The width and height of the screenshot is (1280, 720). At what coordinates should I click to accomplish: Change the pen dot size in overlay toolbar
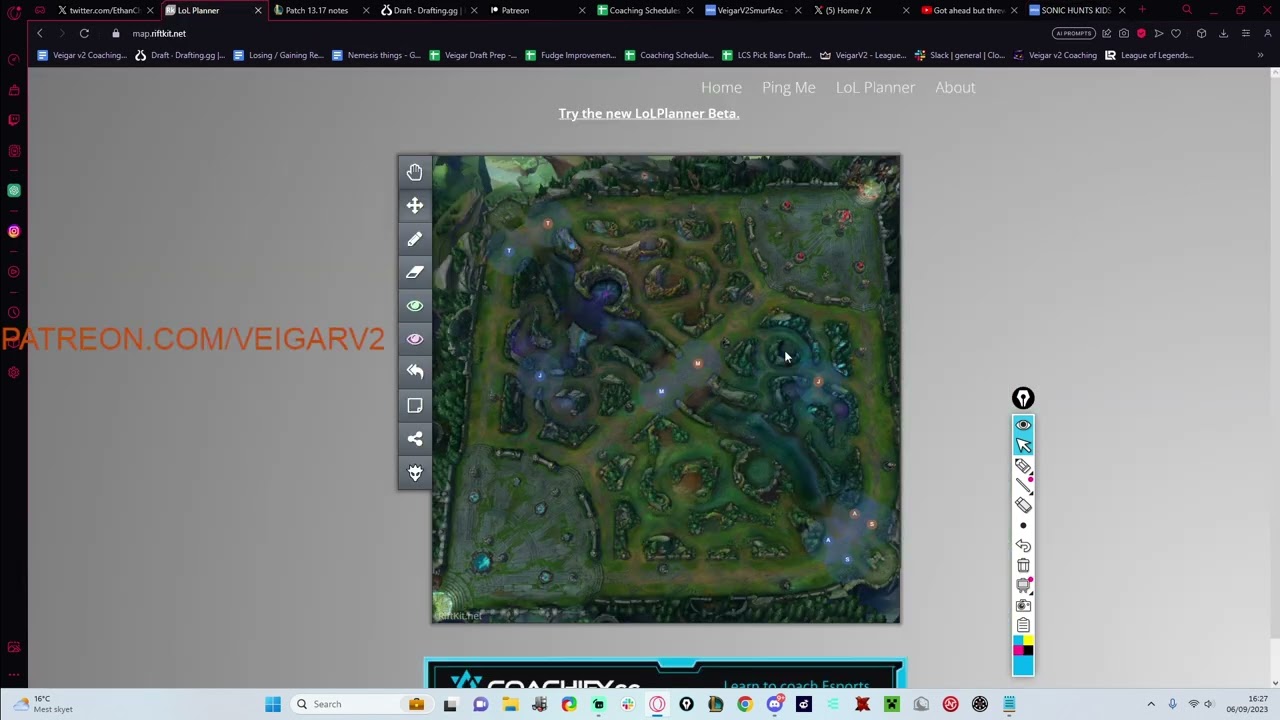coord(1023,526)
